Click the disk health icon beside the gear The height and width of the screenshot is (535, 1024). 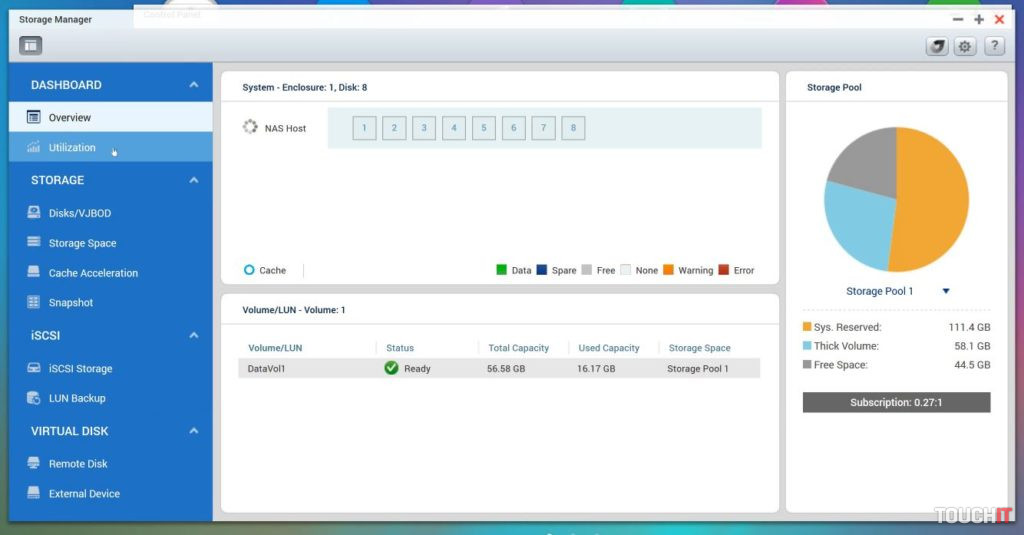(936, 46)
